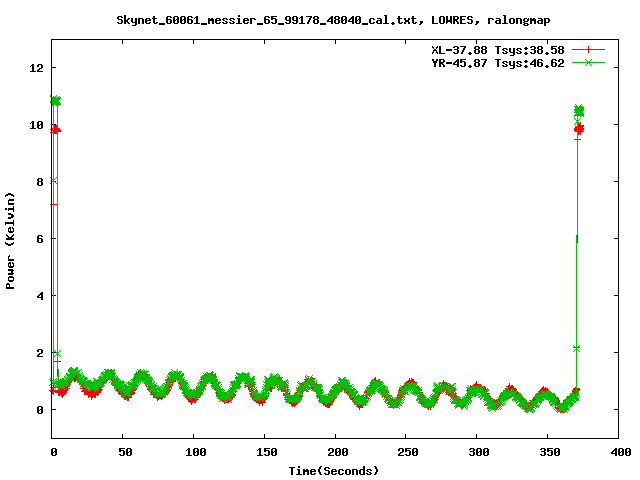This screenshot has height=480, width=640.
Task: Click the y-axis tick label 4
Action: tap(40, 296)
